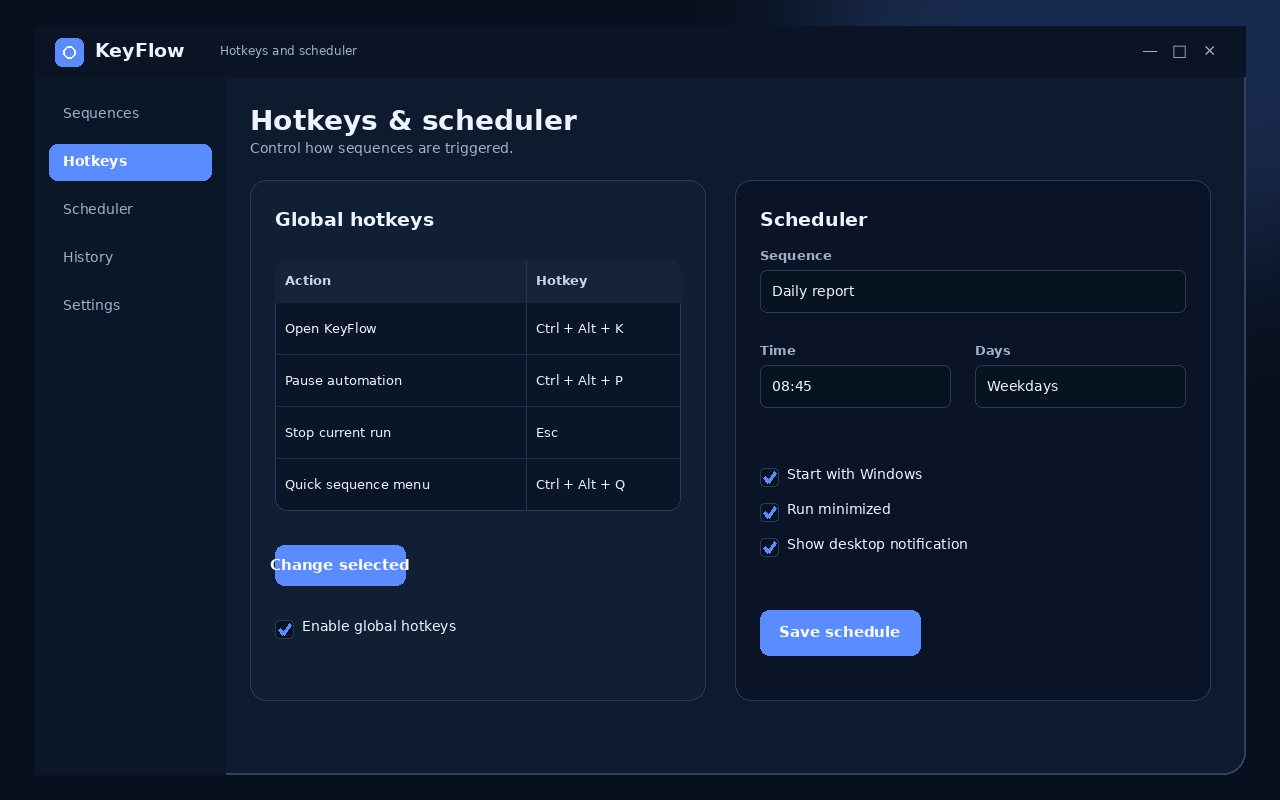
Task: Click the Esc hotkey cell
Action: point(603,433)
